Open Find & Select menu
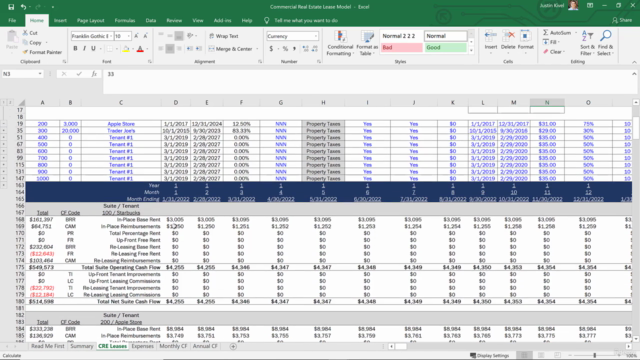Viewport: 640px width, 360px height. point(606,43)
